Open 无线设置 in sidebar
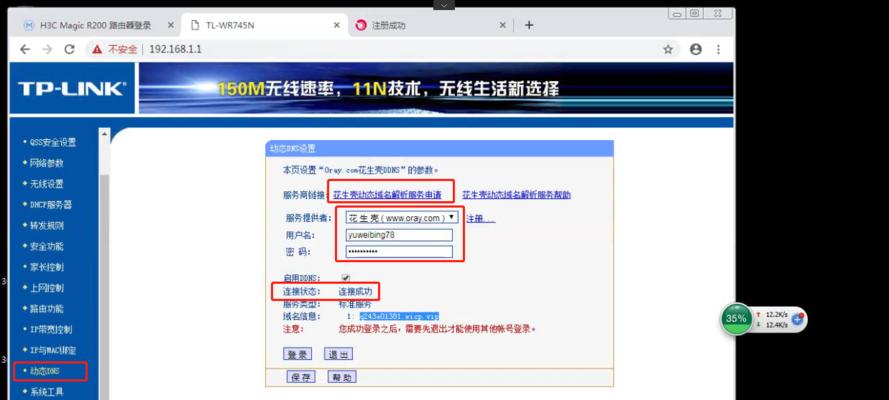The height and width of the screenshot is (400, 889). point(46,184)
